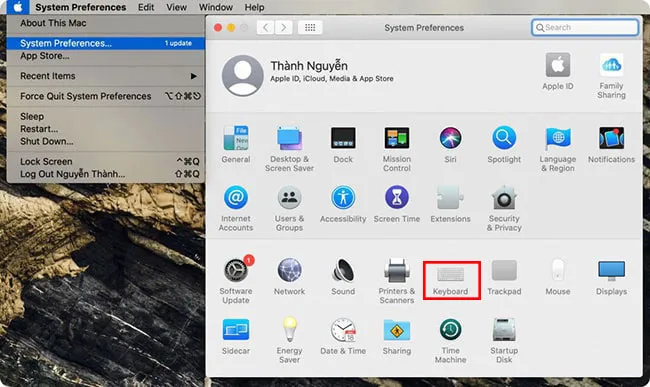Open Family Sharing settings
650x387 pixels.
point(611,75)
